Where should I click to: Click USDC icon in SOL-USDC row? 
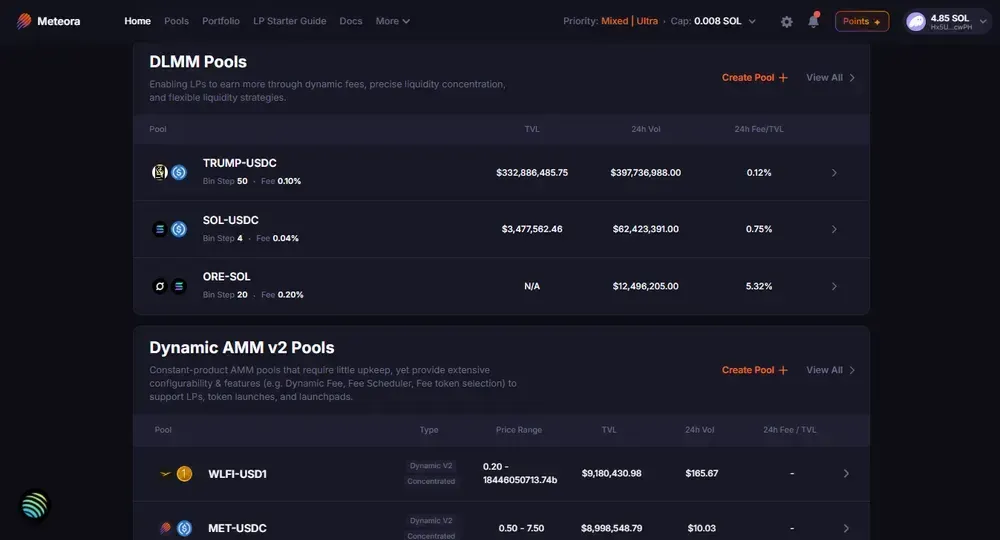(x=179, y=229)
